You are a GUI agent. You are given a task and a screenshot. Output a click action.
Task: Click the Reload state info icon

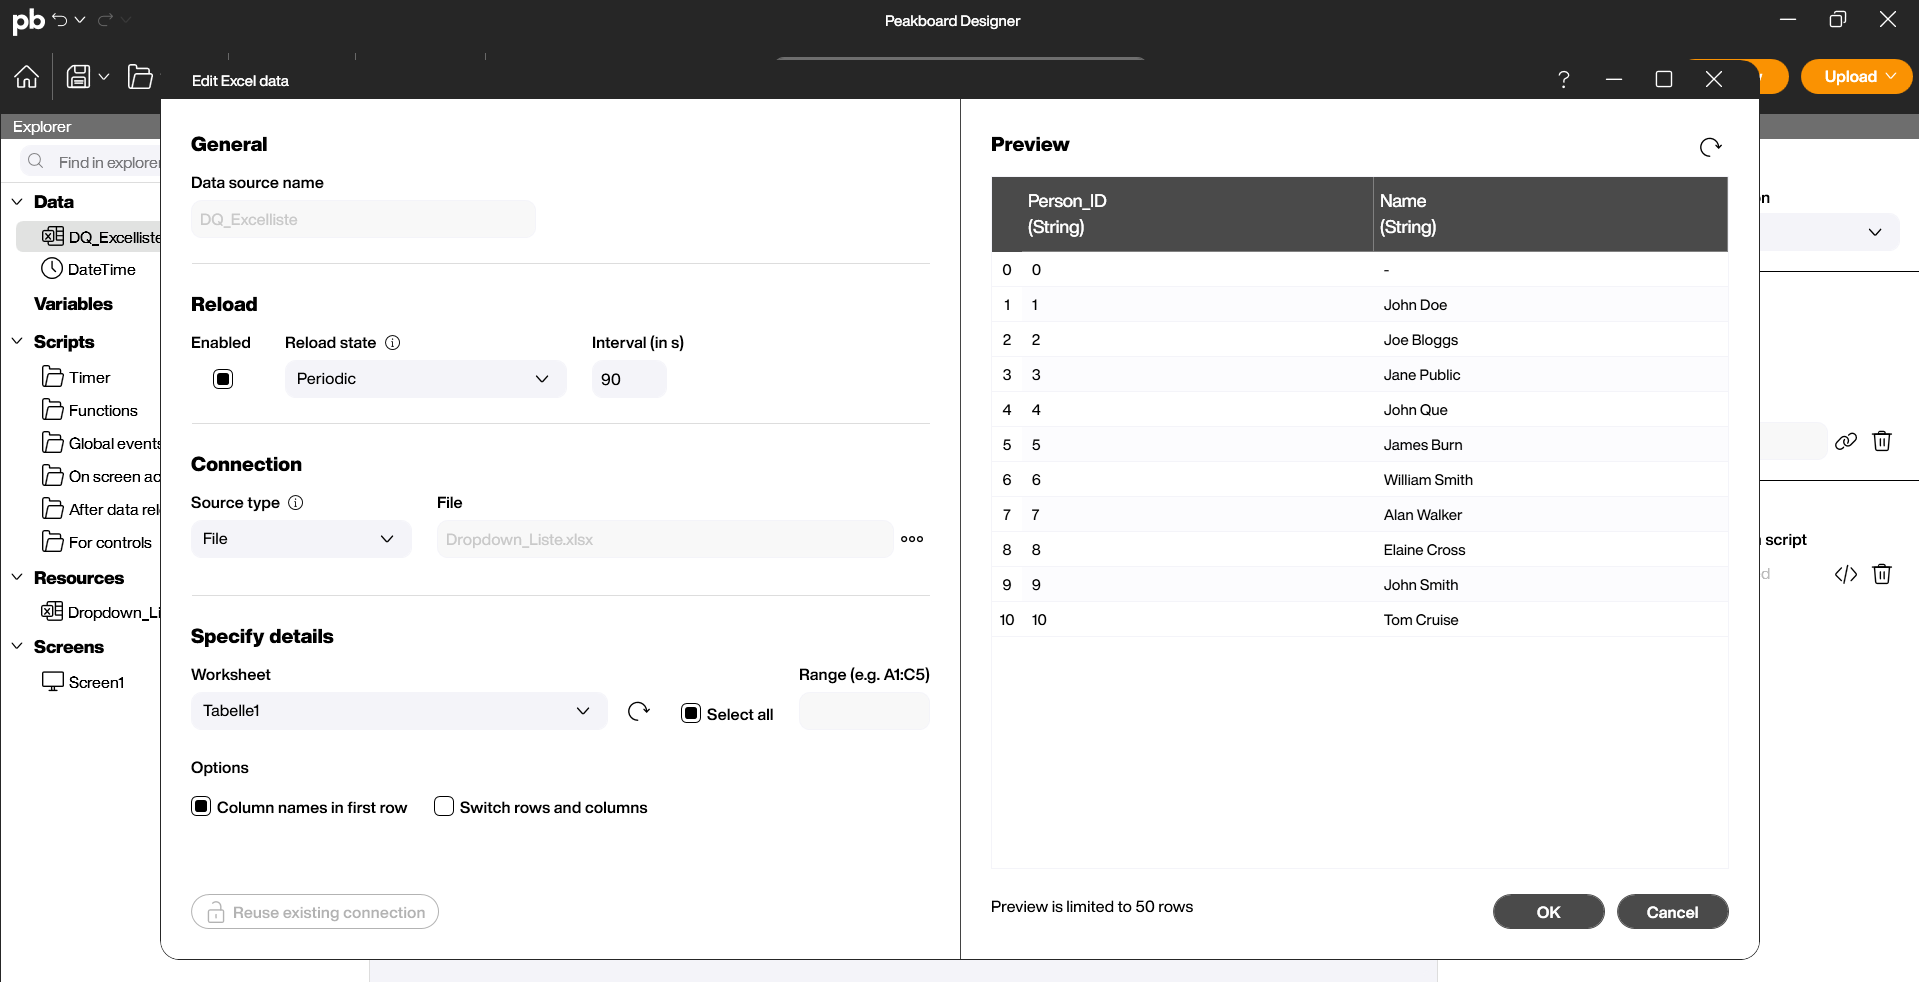(393, 343)
